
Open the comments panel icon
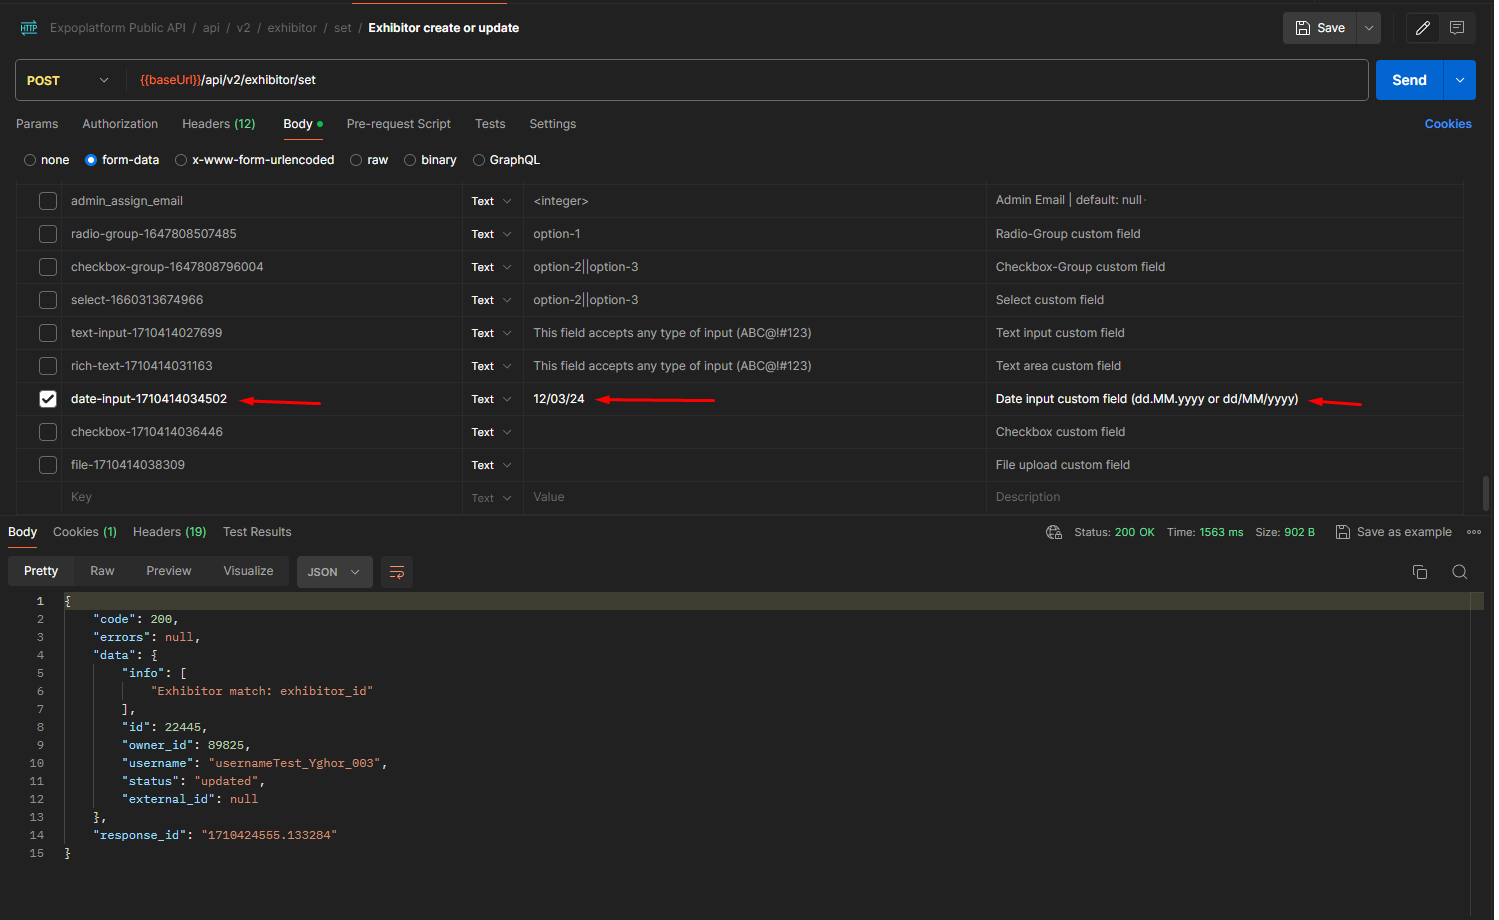[x=1457, y=27]
